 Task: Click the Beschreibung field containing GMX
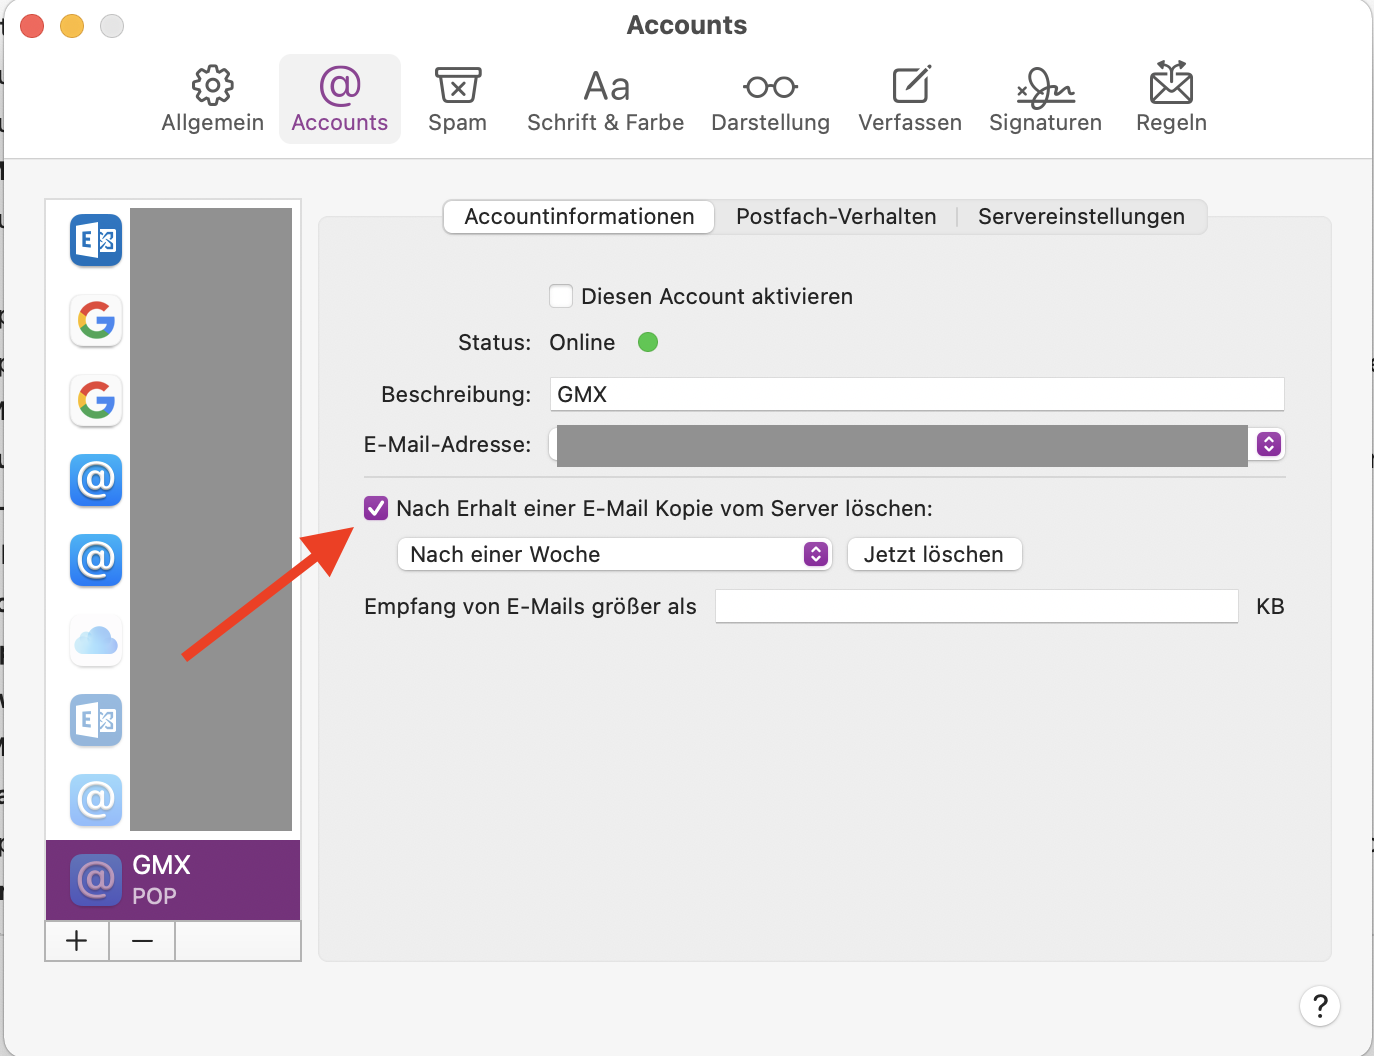click(917, 394)
